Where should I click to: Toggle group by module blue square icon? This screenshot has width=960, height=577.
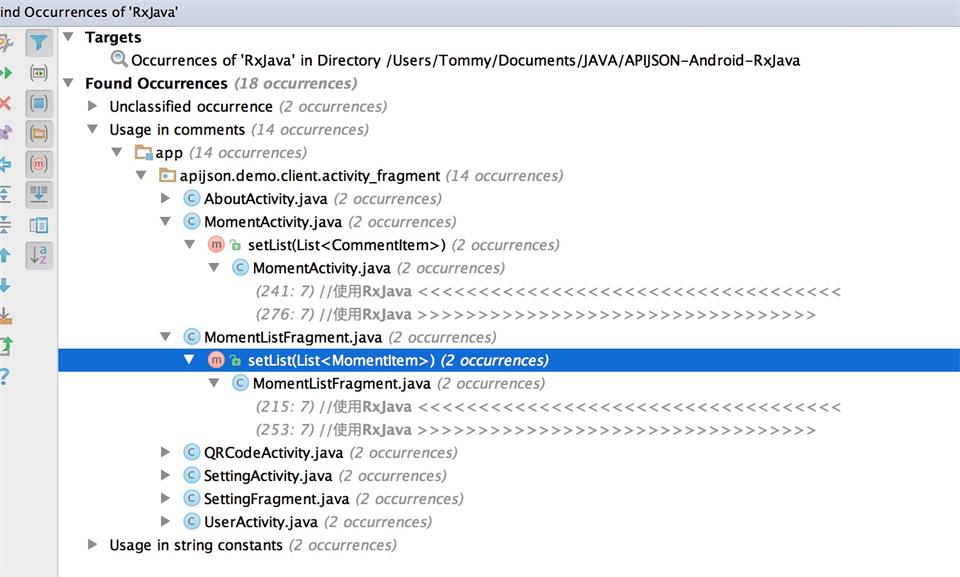coord(39,103)
